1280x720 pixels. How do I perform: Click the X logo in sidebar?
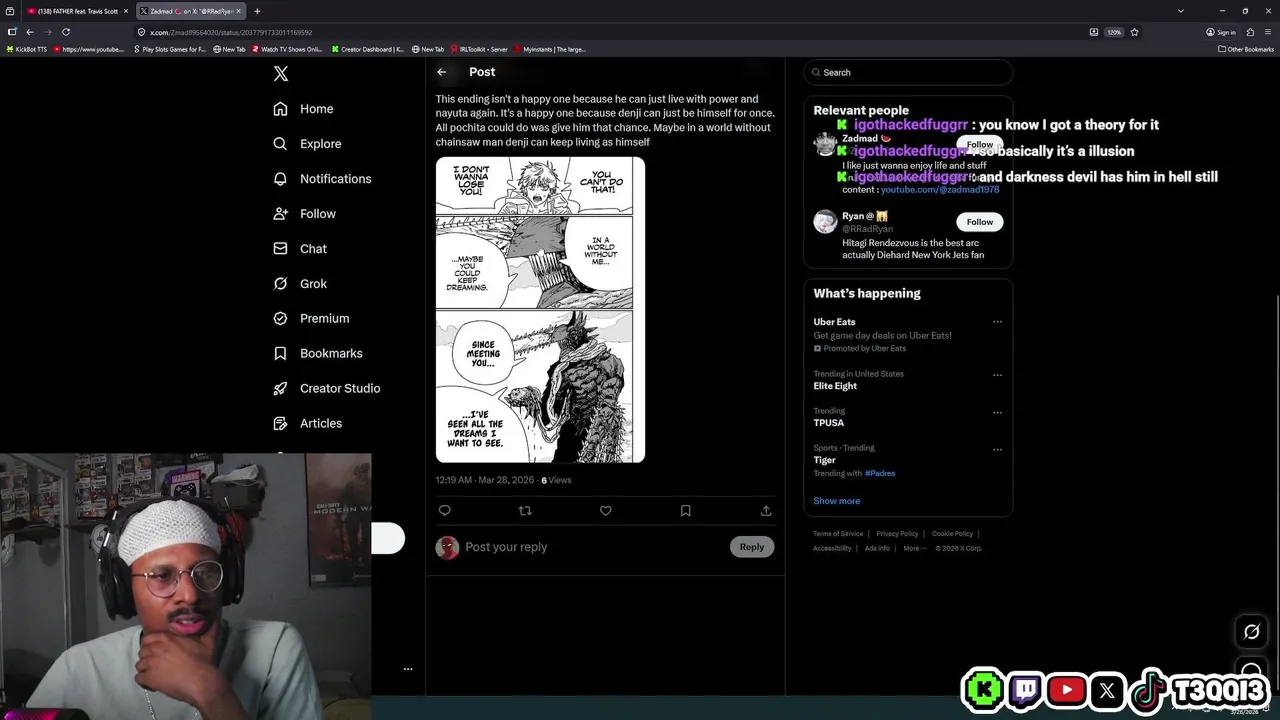(281, 74)
